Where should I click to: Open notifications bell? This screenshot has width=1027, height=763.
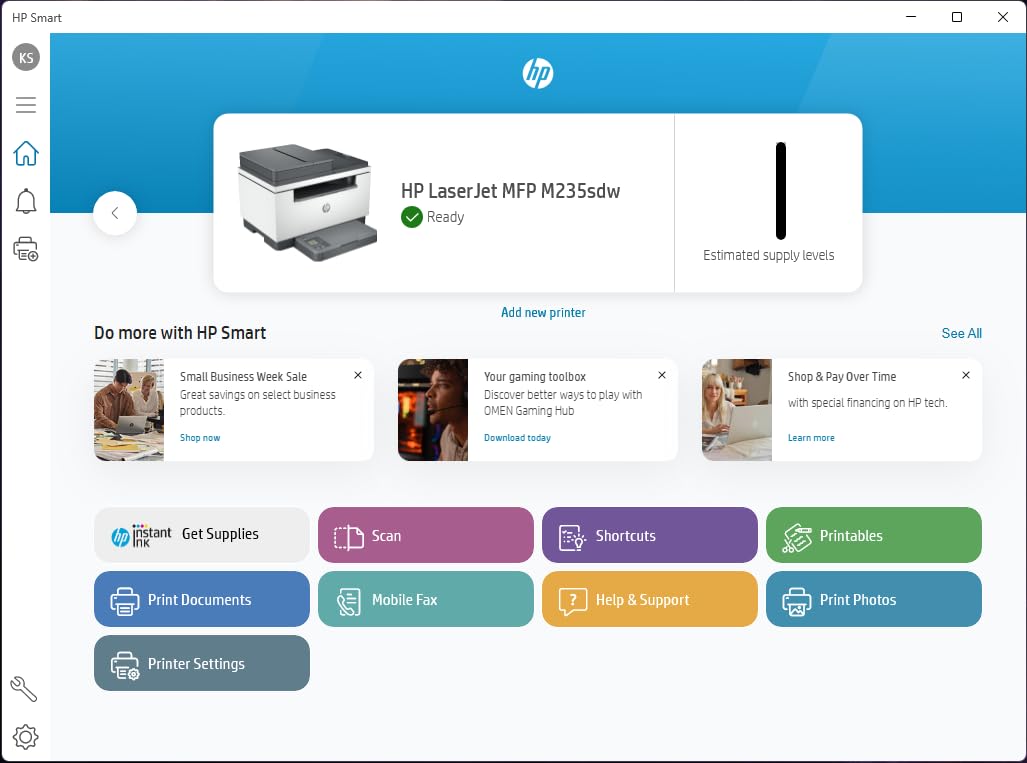click(x=26, y=201)
